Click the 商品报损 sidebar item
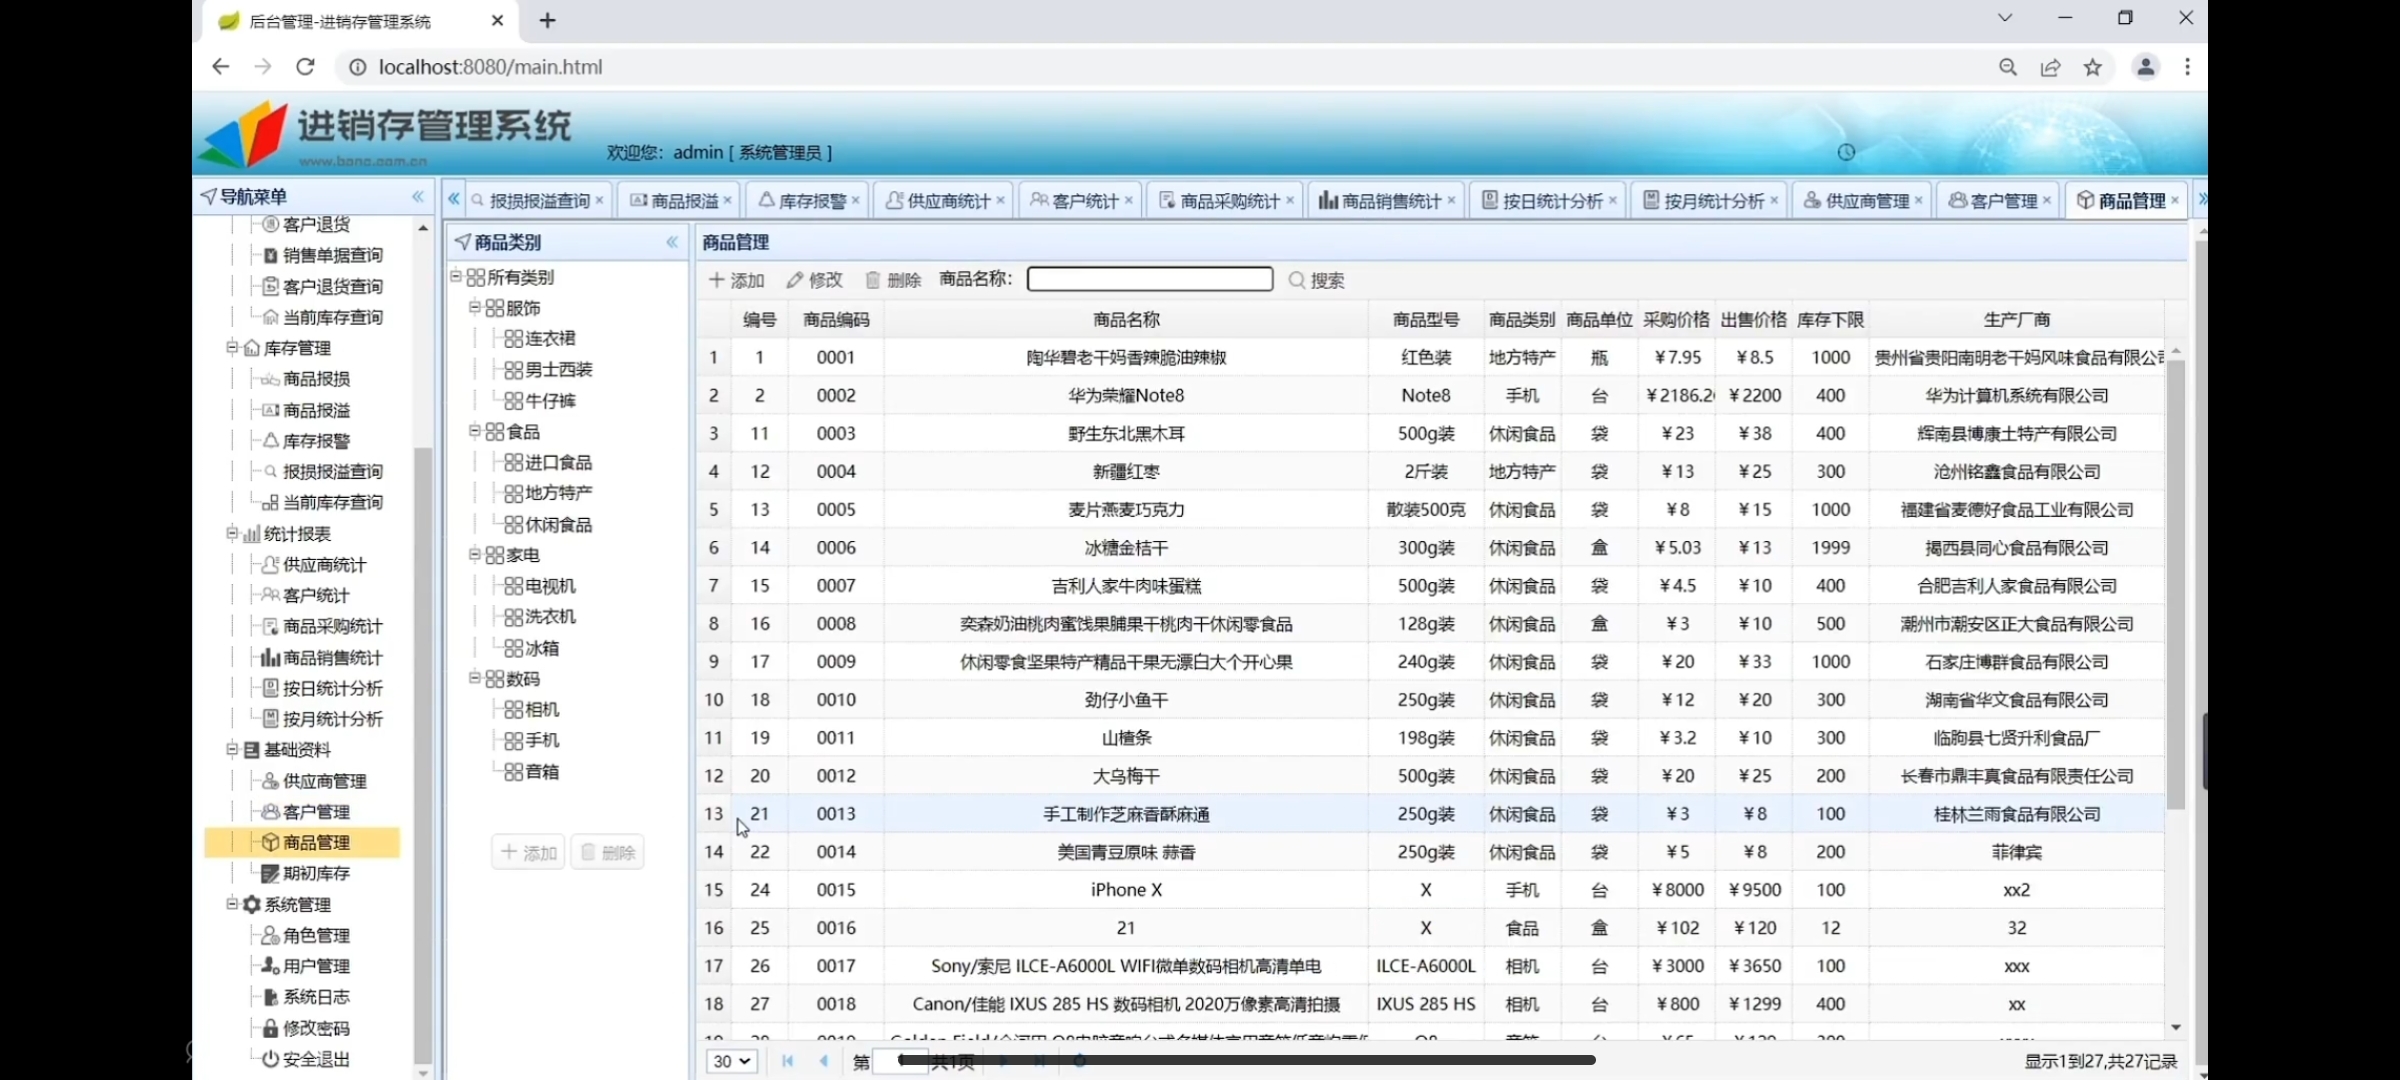This screenshot has height=1080, width=2400. point(306,379)
